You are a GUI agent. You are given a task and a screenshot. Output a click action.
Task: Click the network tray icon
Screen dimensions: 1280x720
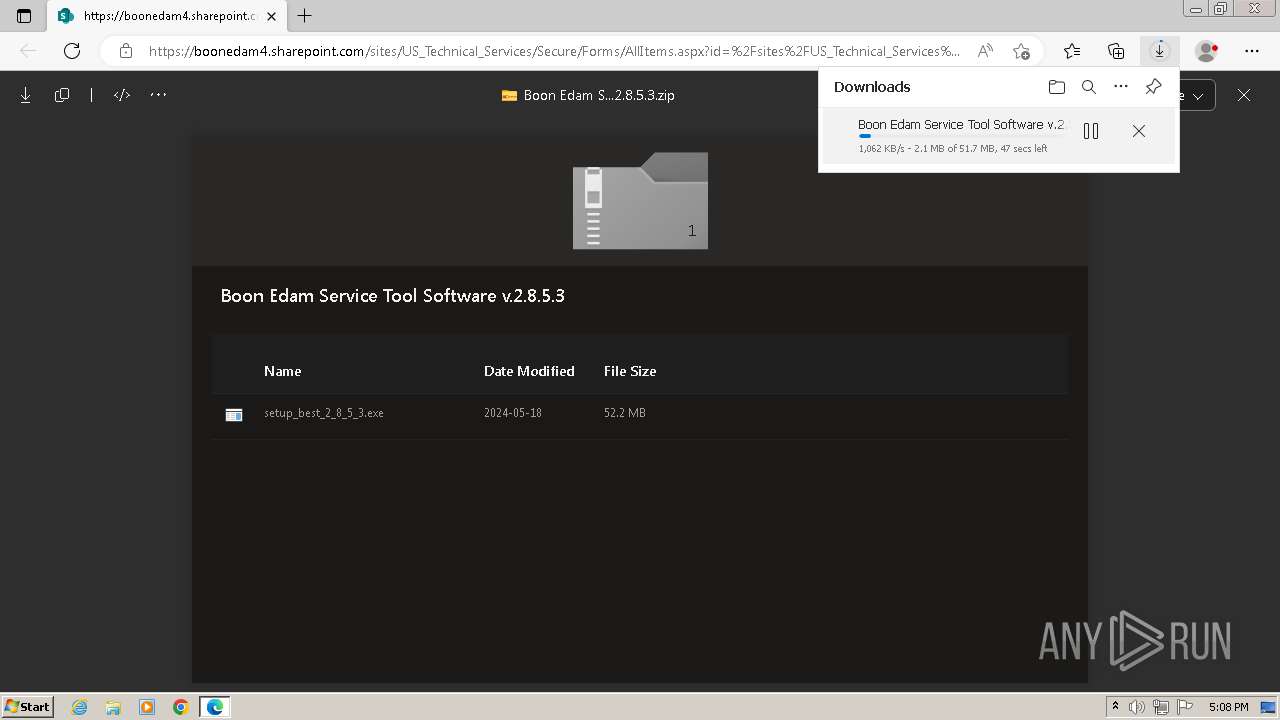pos(1161,707)
